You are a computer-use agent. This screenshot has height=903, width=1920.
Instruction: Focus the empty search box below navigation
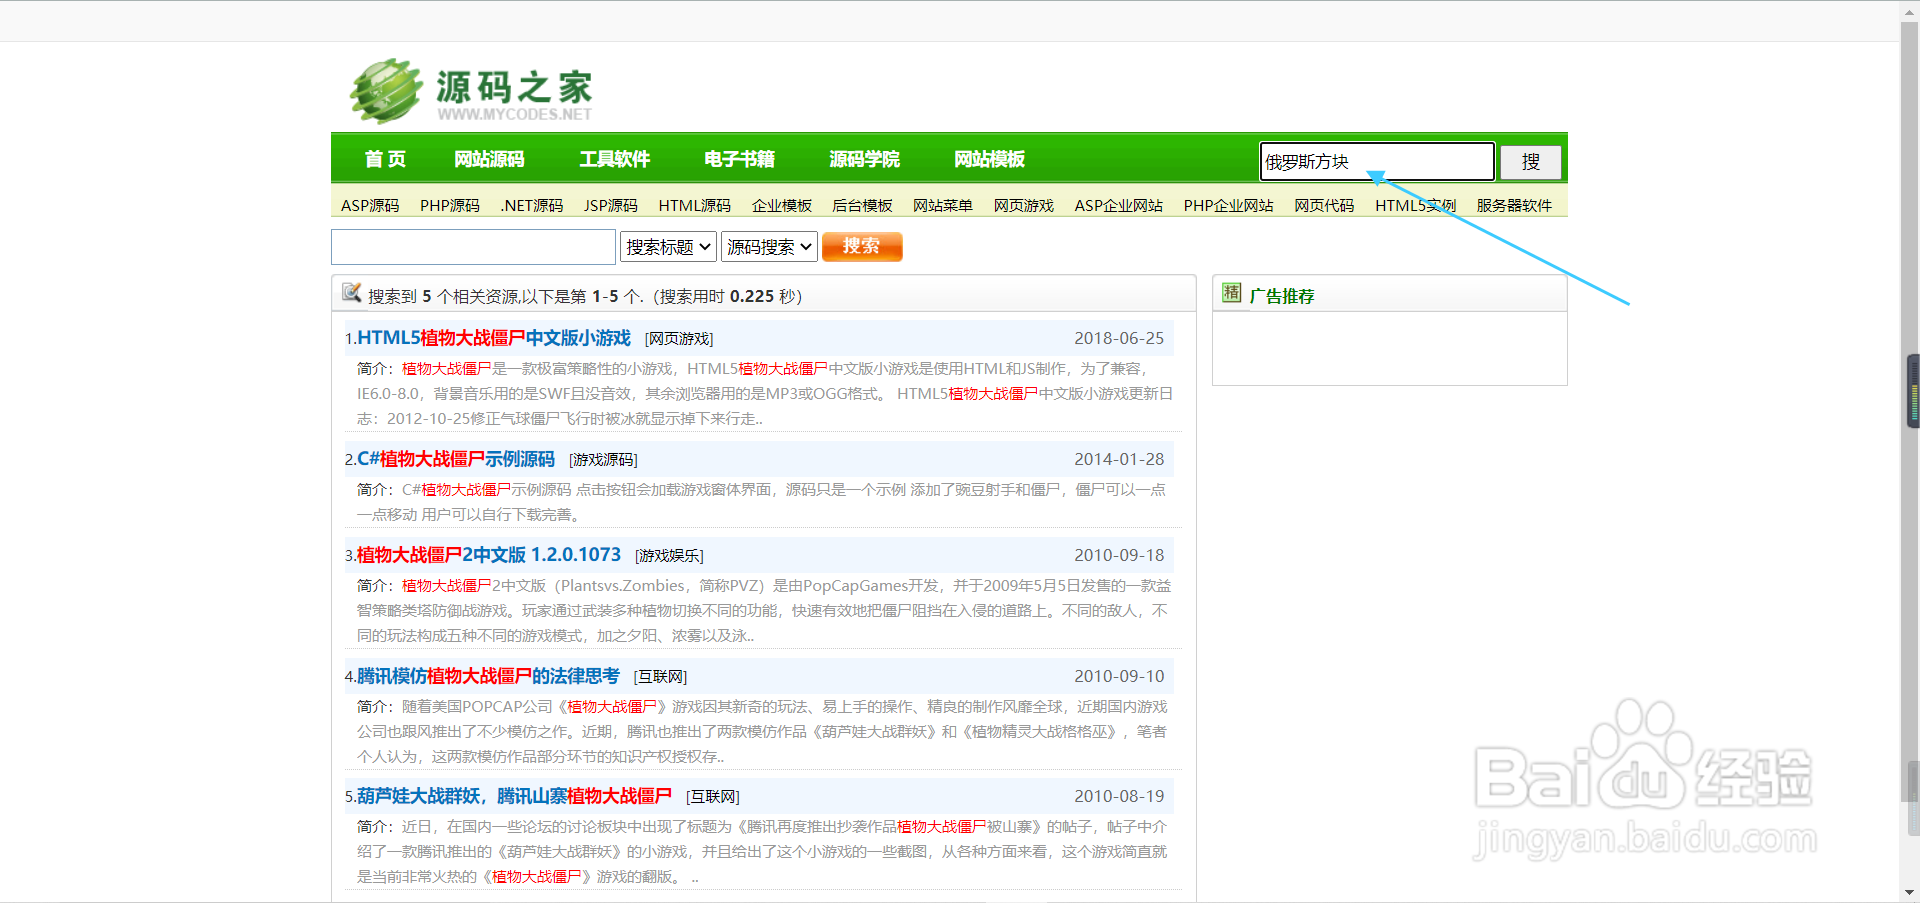(473, 247)
